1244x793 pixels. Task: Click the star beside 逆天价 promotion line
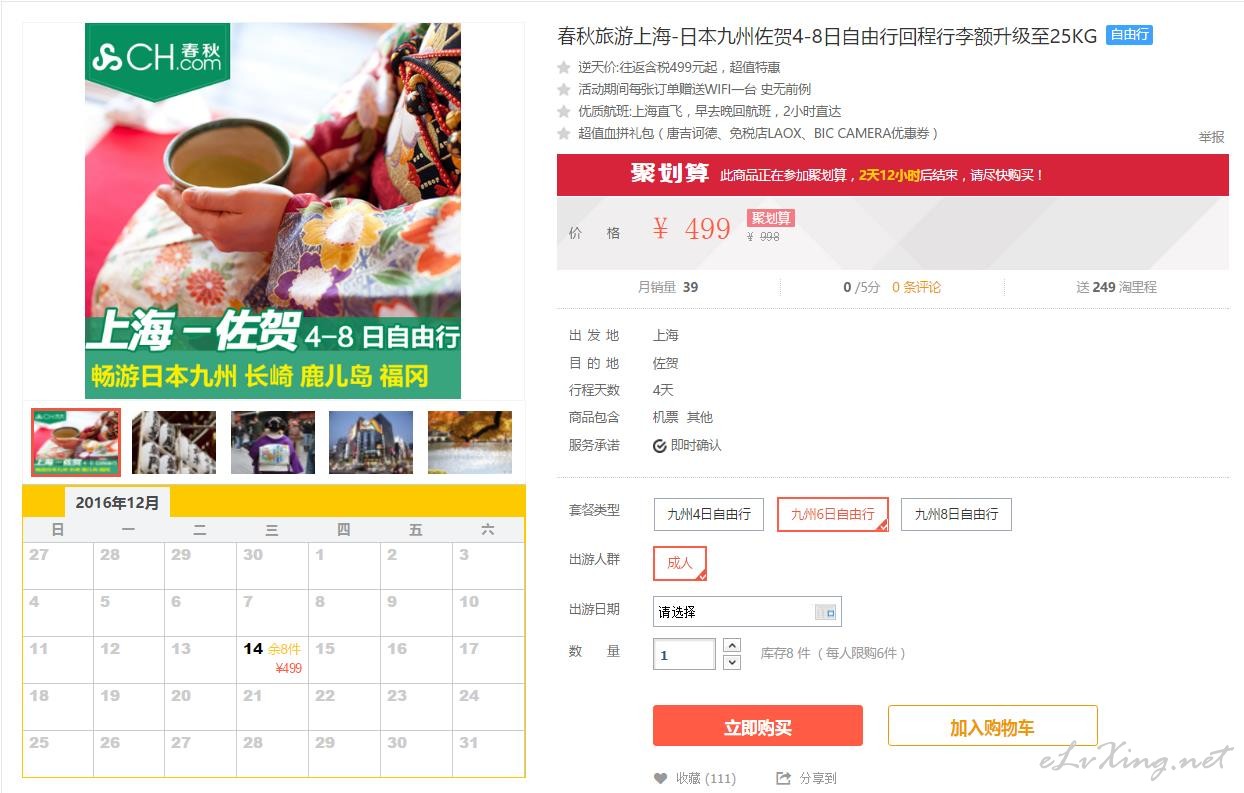(x=564, y=67)
